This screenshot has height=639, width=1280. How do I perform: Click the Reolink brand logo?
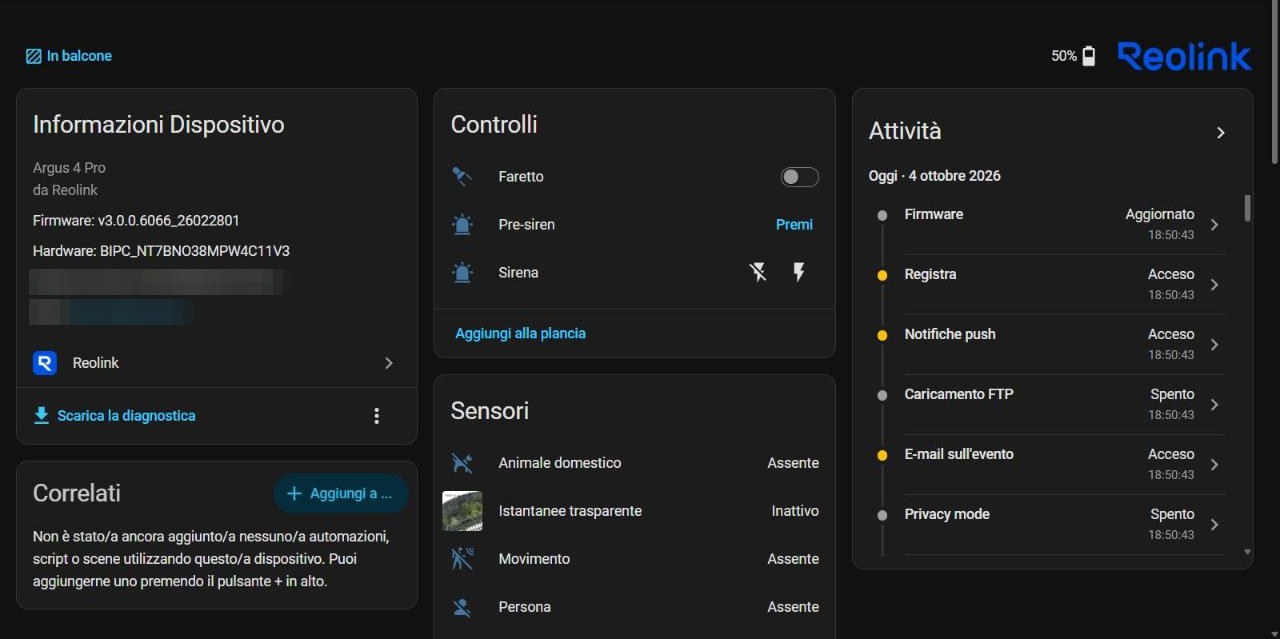1184,56
